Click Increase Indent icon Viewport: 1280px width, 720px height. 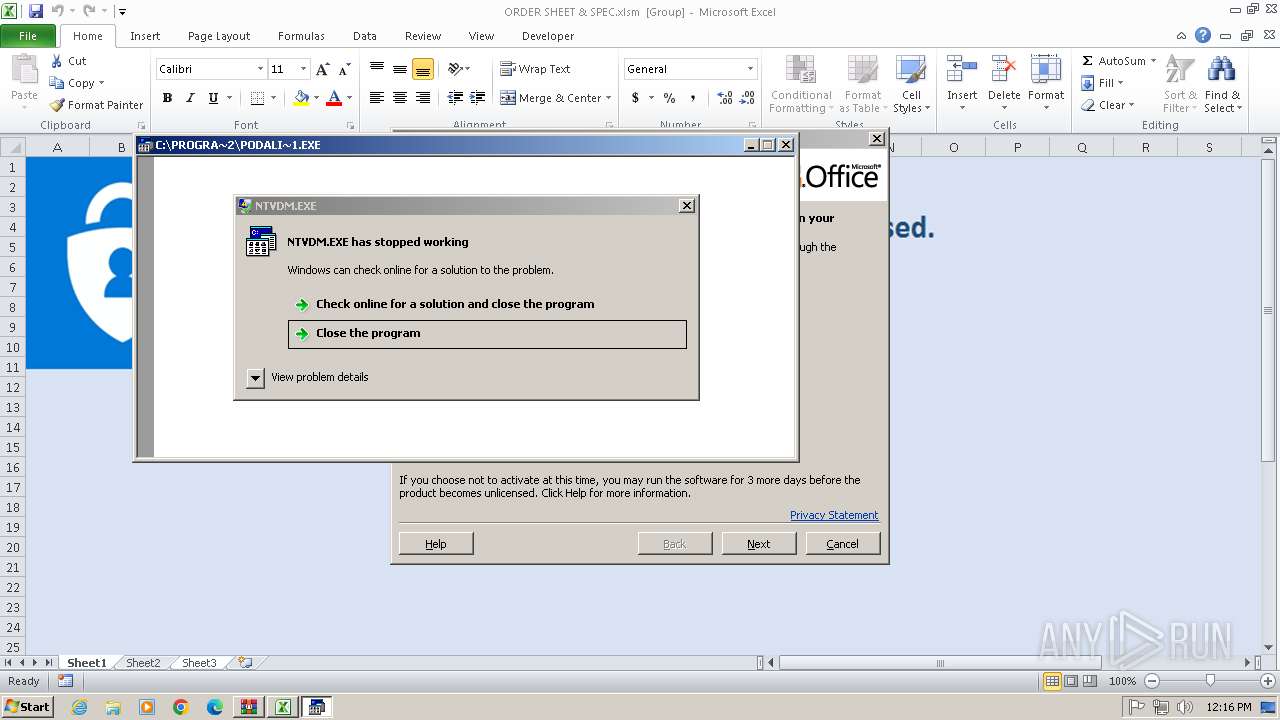pos(478,98)
